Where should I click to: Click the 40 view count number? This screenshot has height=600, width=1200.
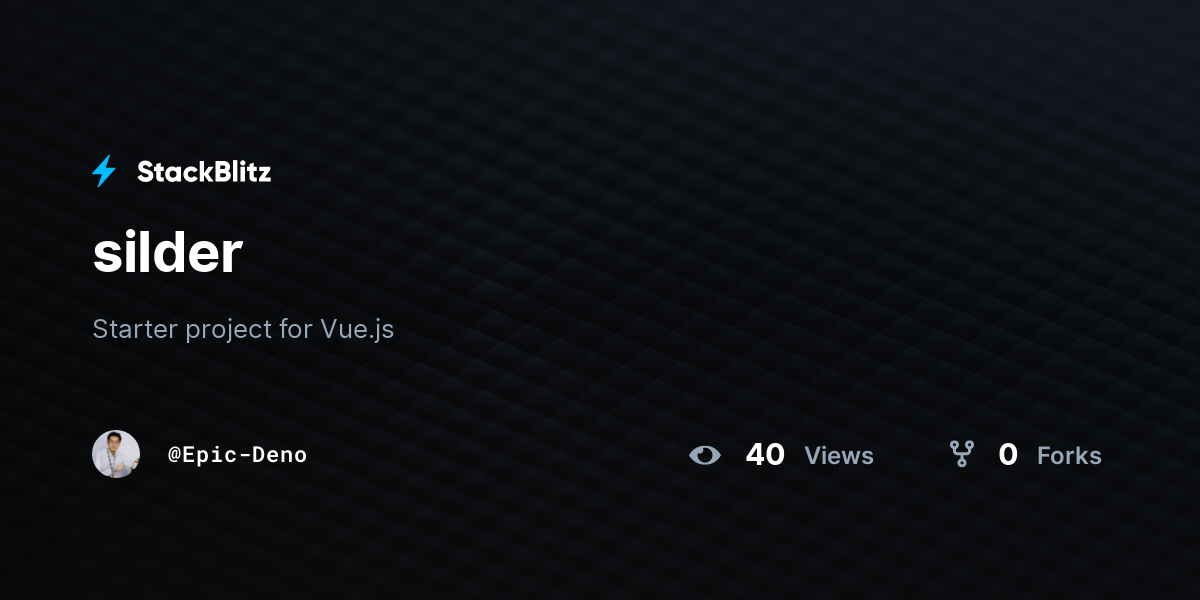[x=765, y=455]
